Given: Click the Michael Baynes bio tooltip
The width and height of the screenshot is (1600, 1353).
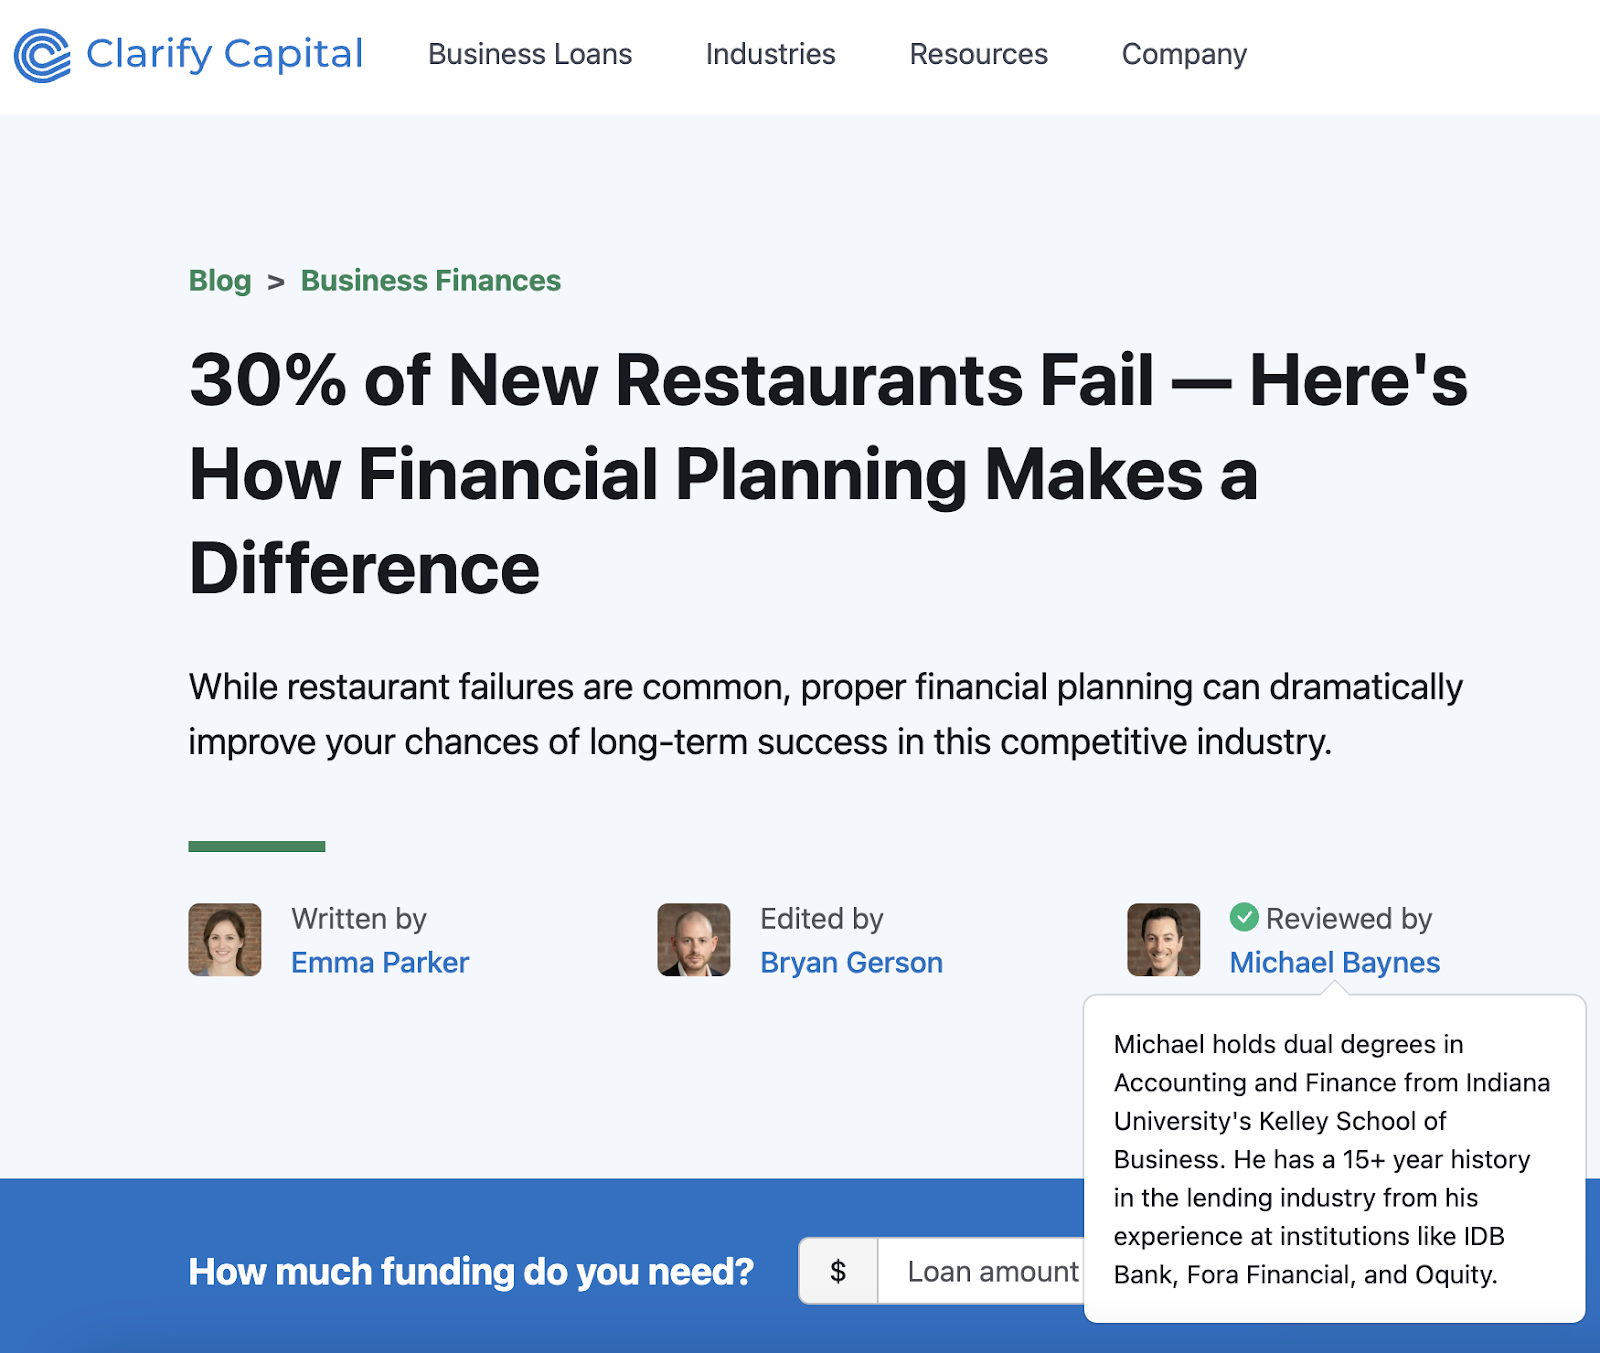Looking at the screenshot, I should (1334, 1159).
